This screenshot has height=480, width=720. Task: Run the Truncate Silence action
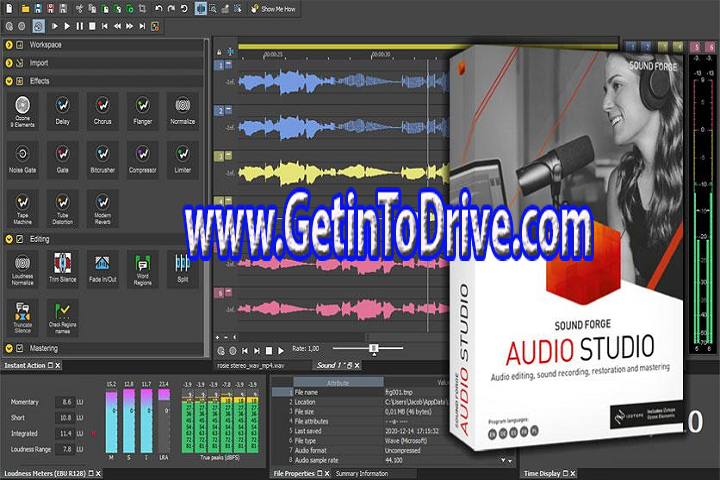point(22,317)
